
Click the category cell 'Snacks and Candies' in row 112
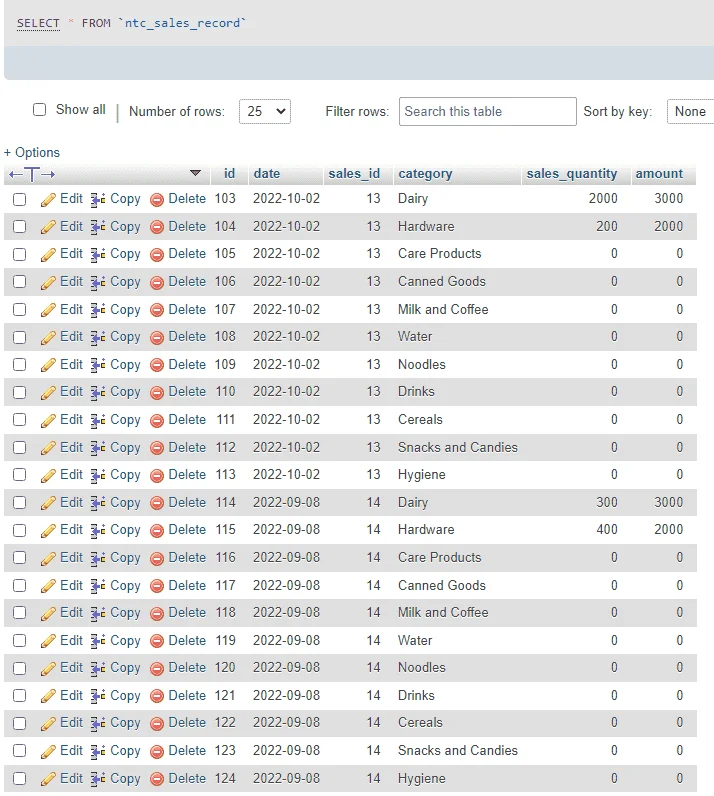coord(458,447)
